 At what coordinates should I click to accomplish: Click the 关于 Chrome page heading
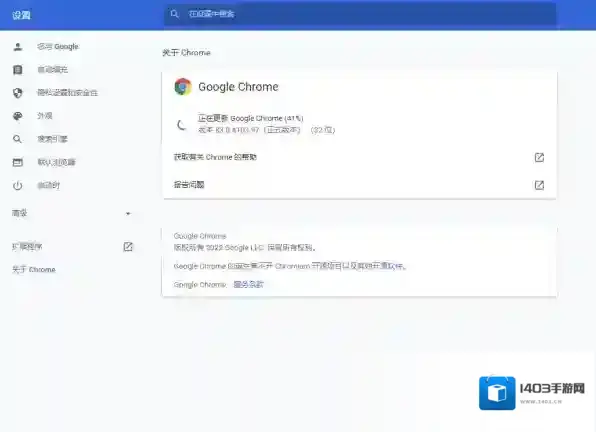coord(186,52)
